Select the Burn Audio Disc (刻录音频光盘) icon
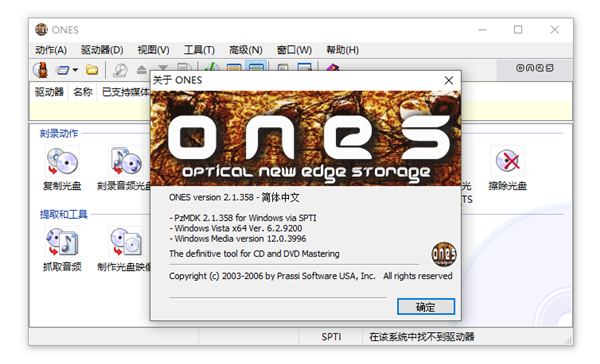Image resolution: width=600 pixels, height=364 pixels. [x=124, y=168]
